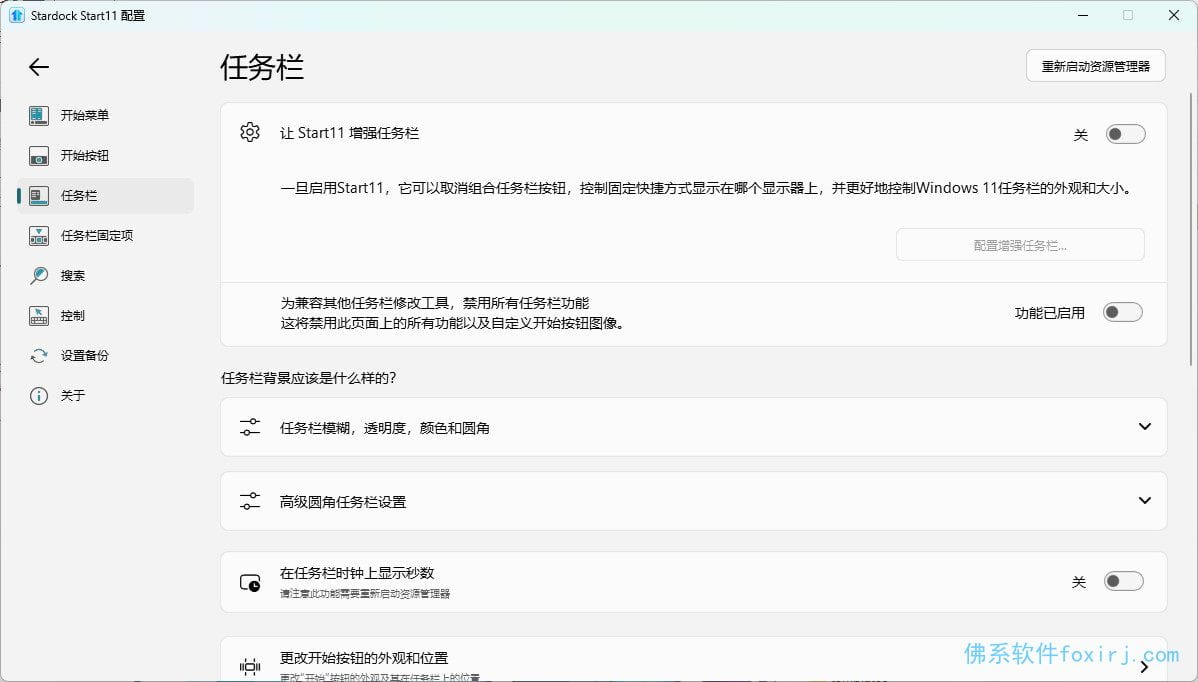The height and width of the screenshot is (682, 1198).
Task: Open the 开始按钮 section
Action: [x=105, y=156]
